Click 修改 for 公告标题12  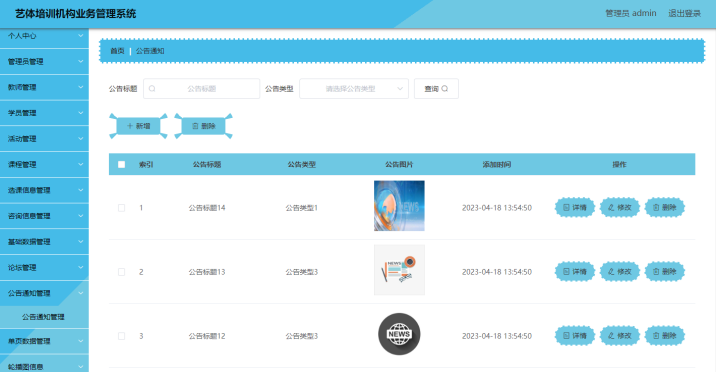point(619,336)
